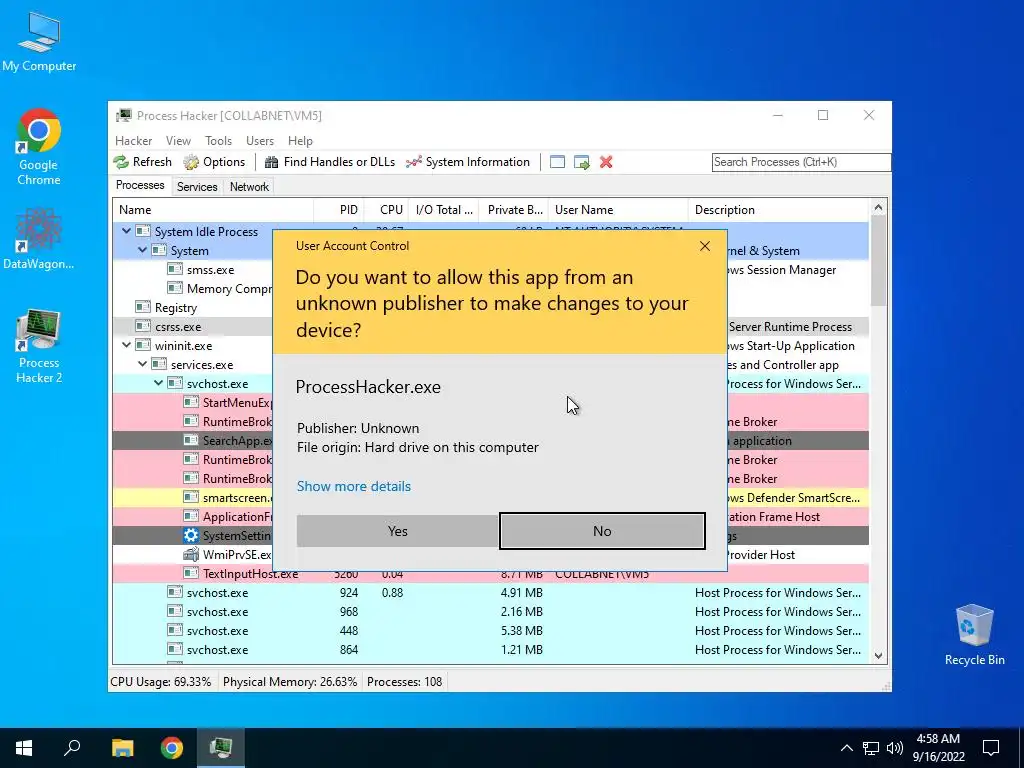Viewport: 1024px width, 768px height.
Task: Click the process list scroll up arrow
Action: click(878, 208)
